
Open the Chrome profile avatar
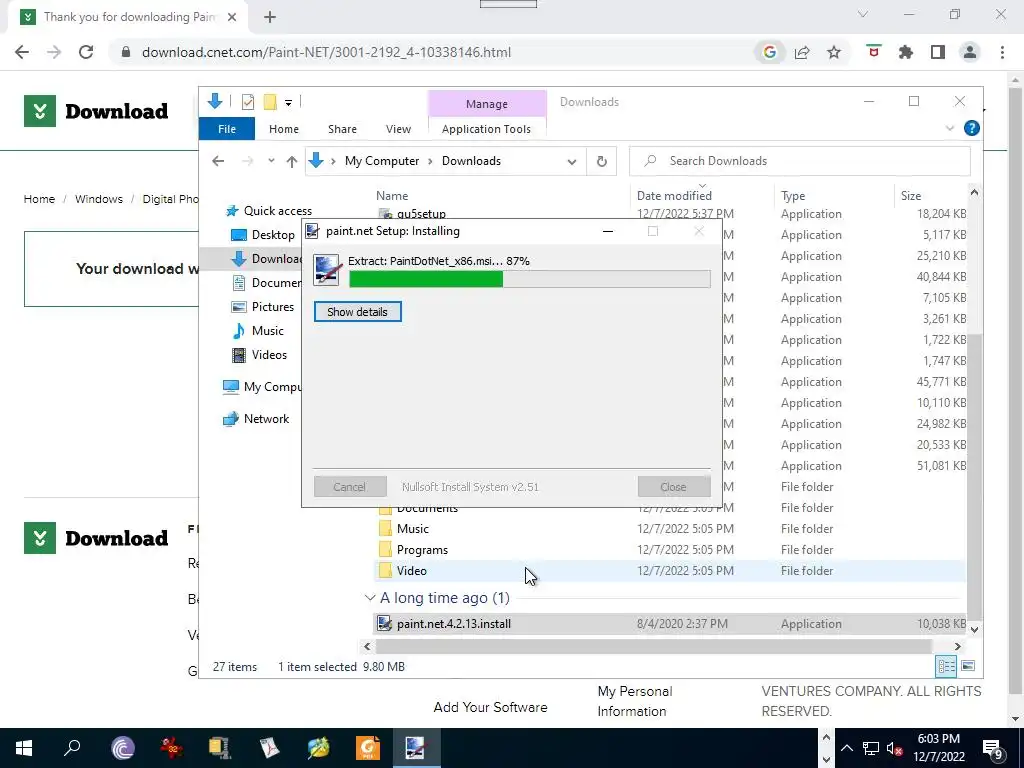pos(970,52)
